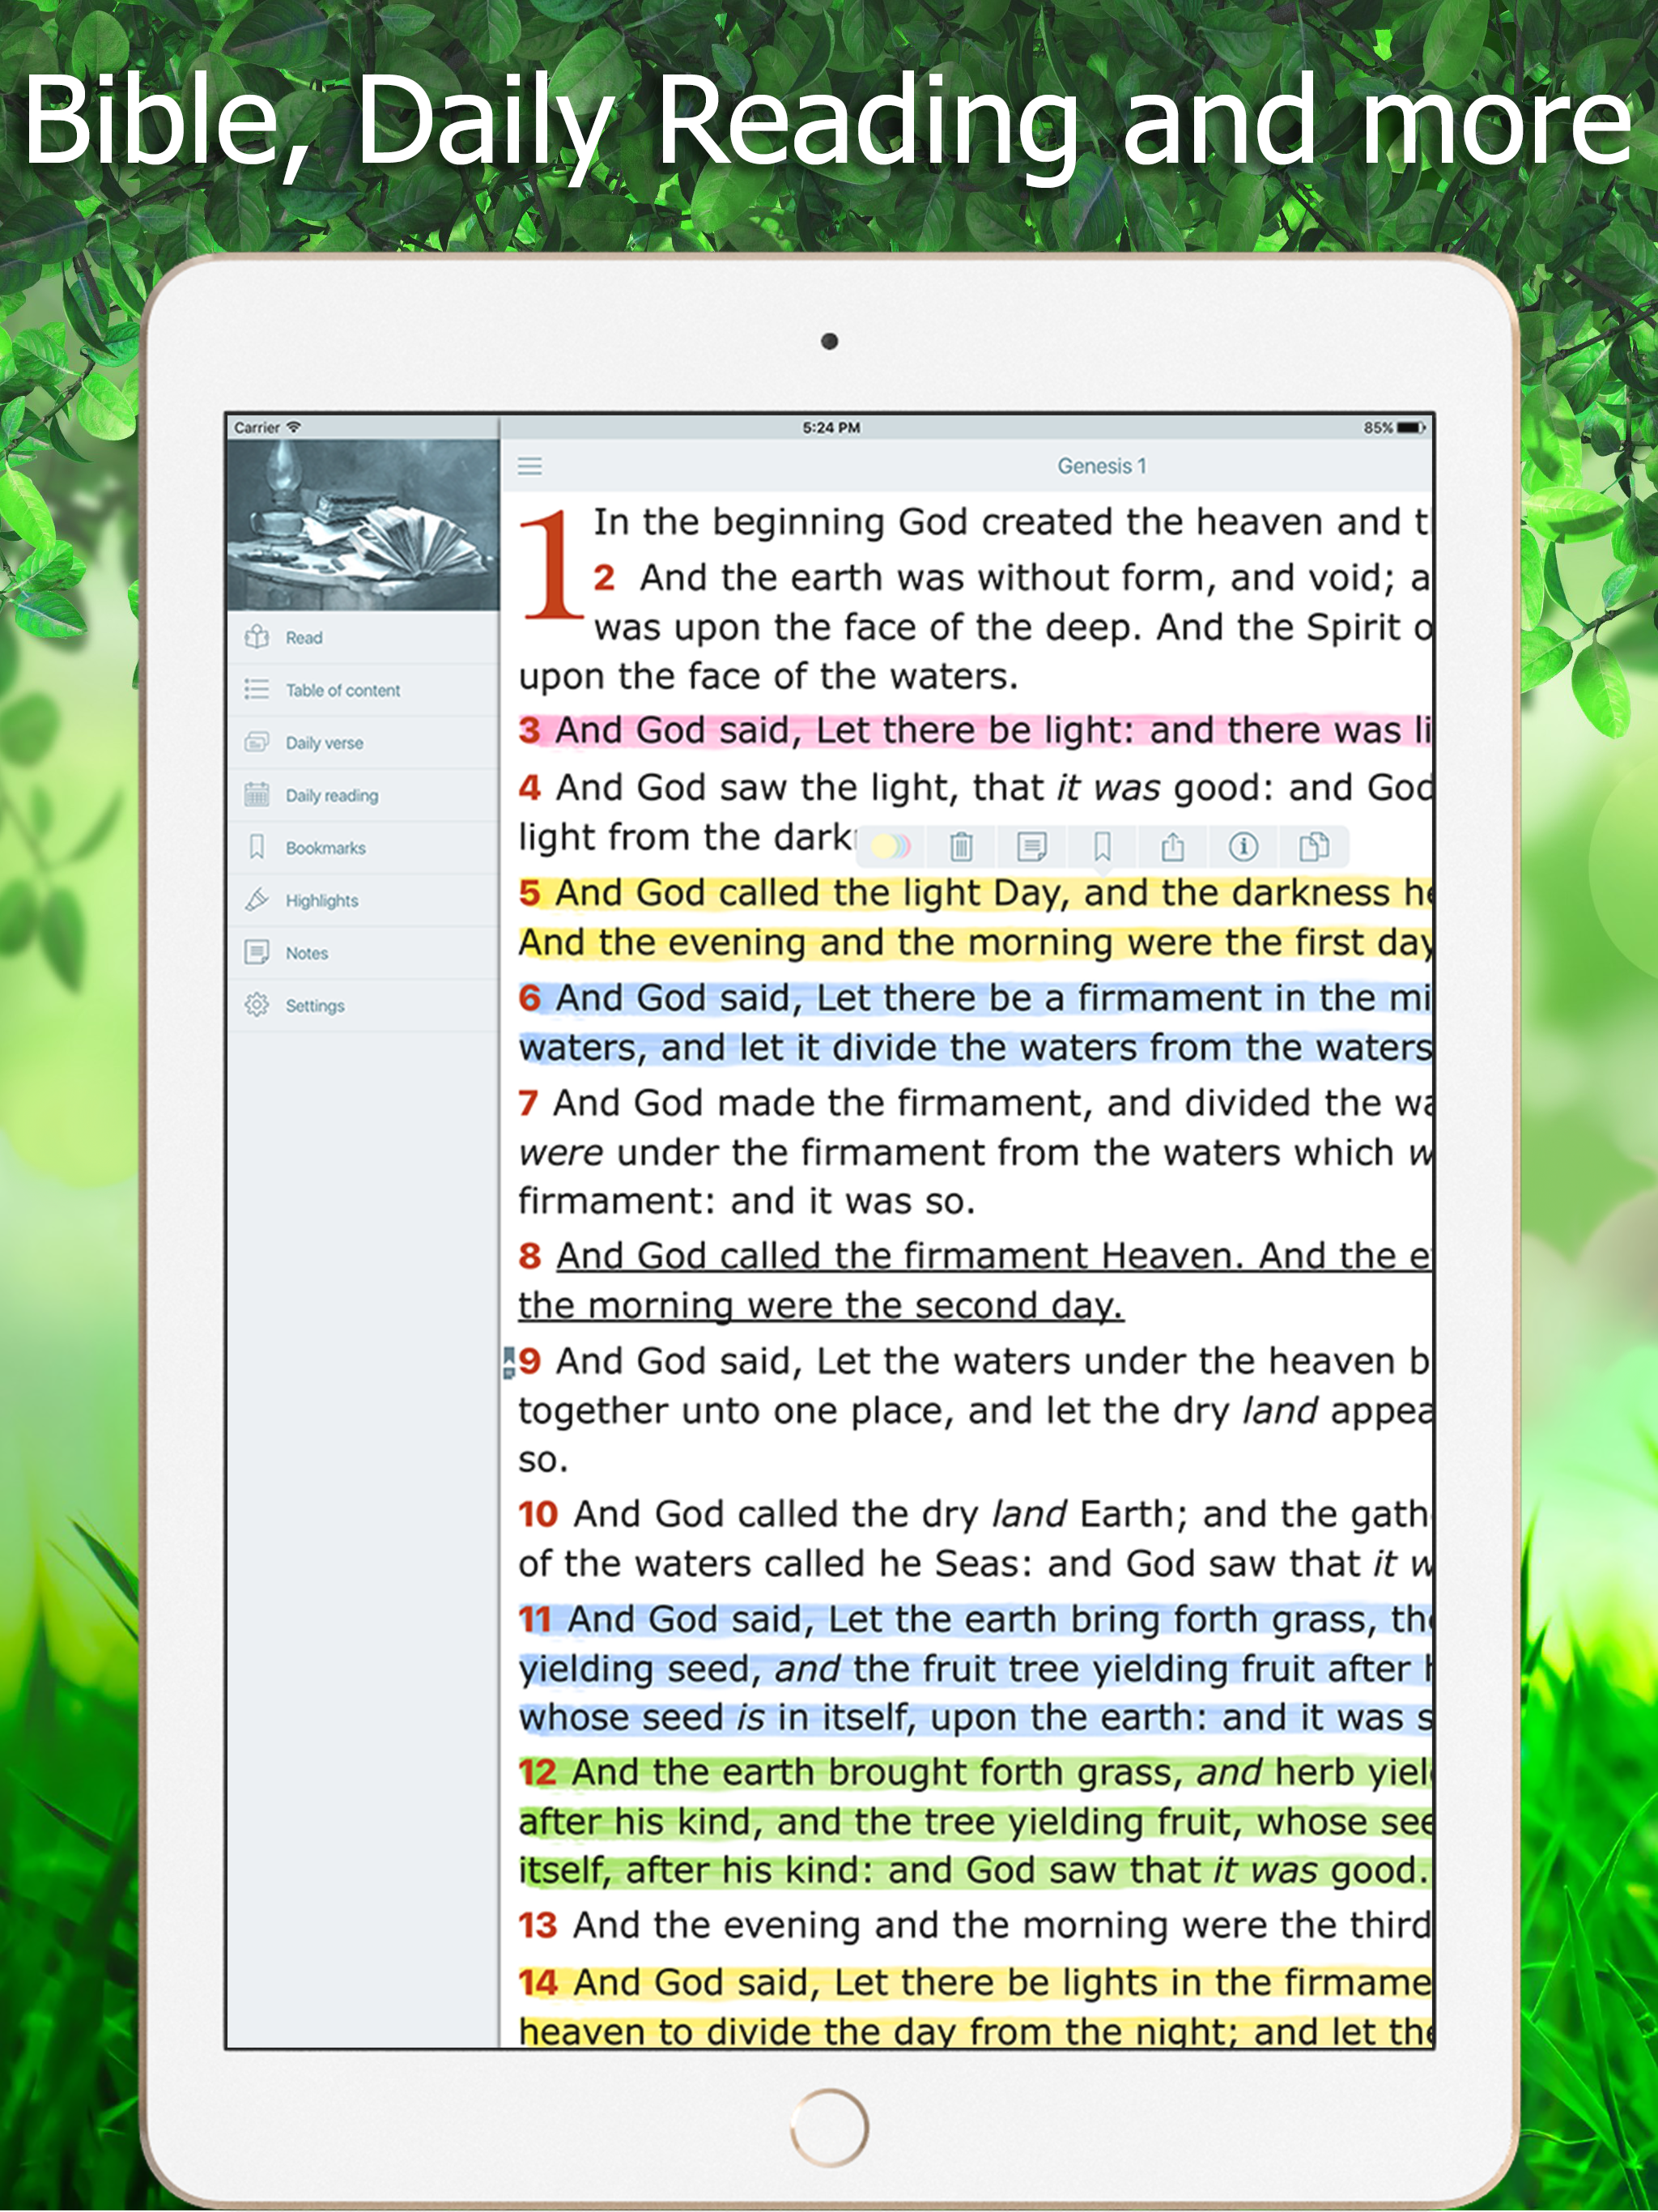View Notes in the sidebar
The width and height of the screenshot is (1658, 2212).
tap(306, 953)
